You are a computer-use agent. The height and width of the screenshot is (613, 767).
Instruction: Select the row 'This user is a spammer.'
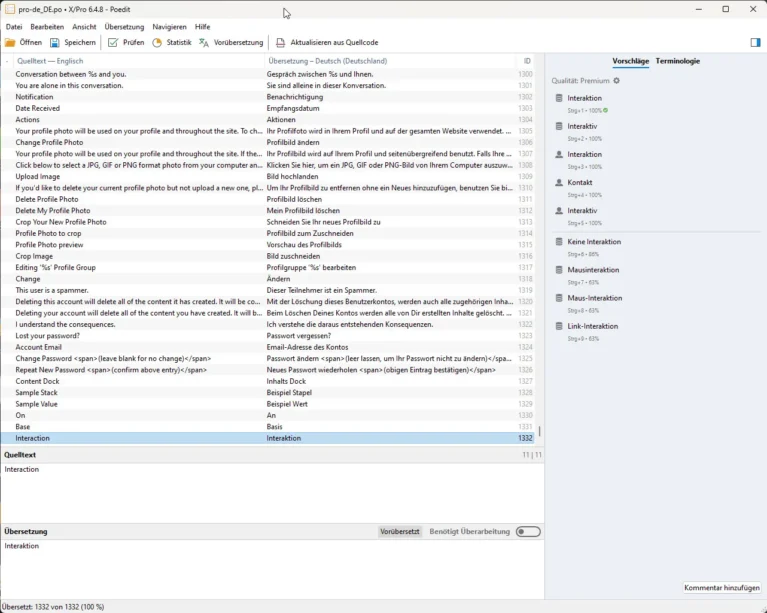point(268,290)
